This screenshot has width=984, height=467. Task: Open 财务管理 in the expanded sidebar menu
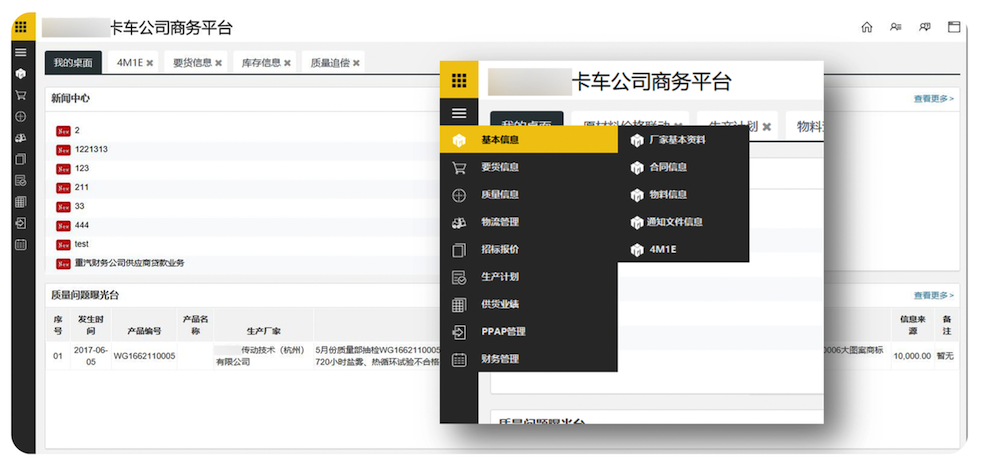point(499,359)
